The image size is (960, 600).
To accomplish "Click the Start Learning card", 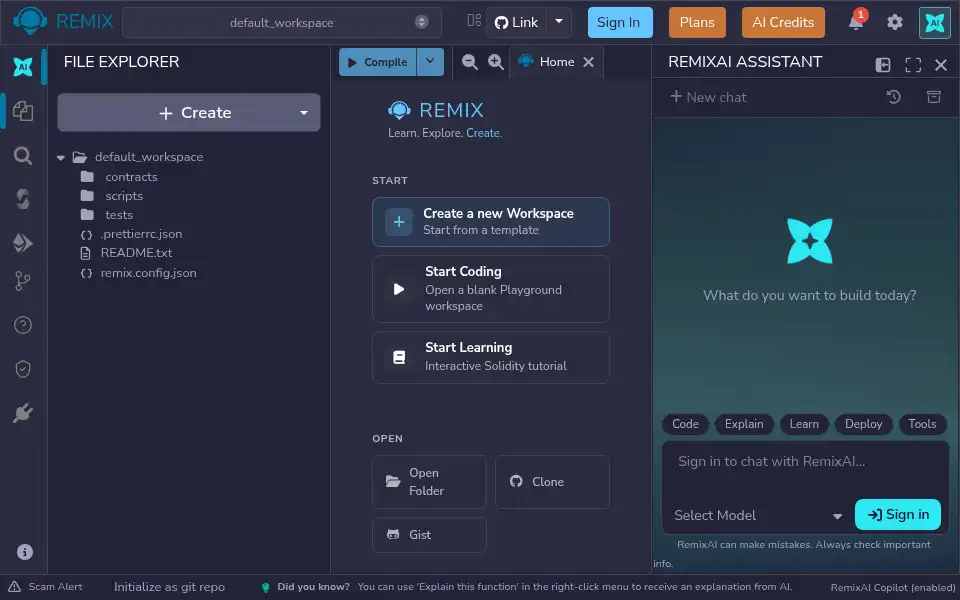I will click(490, 358).
